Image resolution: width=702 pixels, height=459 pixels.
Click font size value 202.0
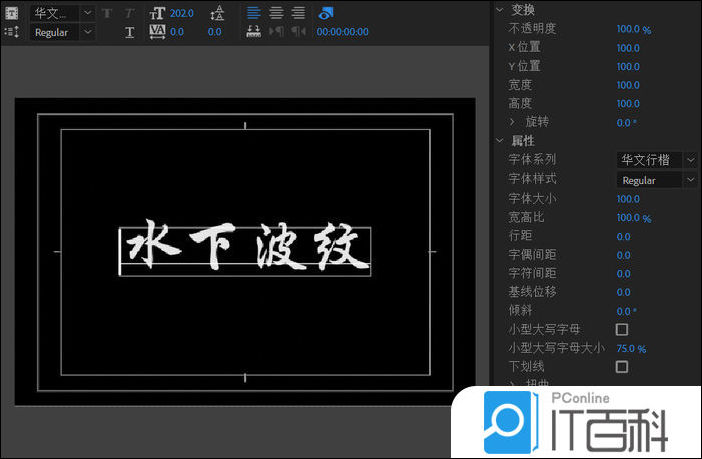pos(182,13)
